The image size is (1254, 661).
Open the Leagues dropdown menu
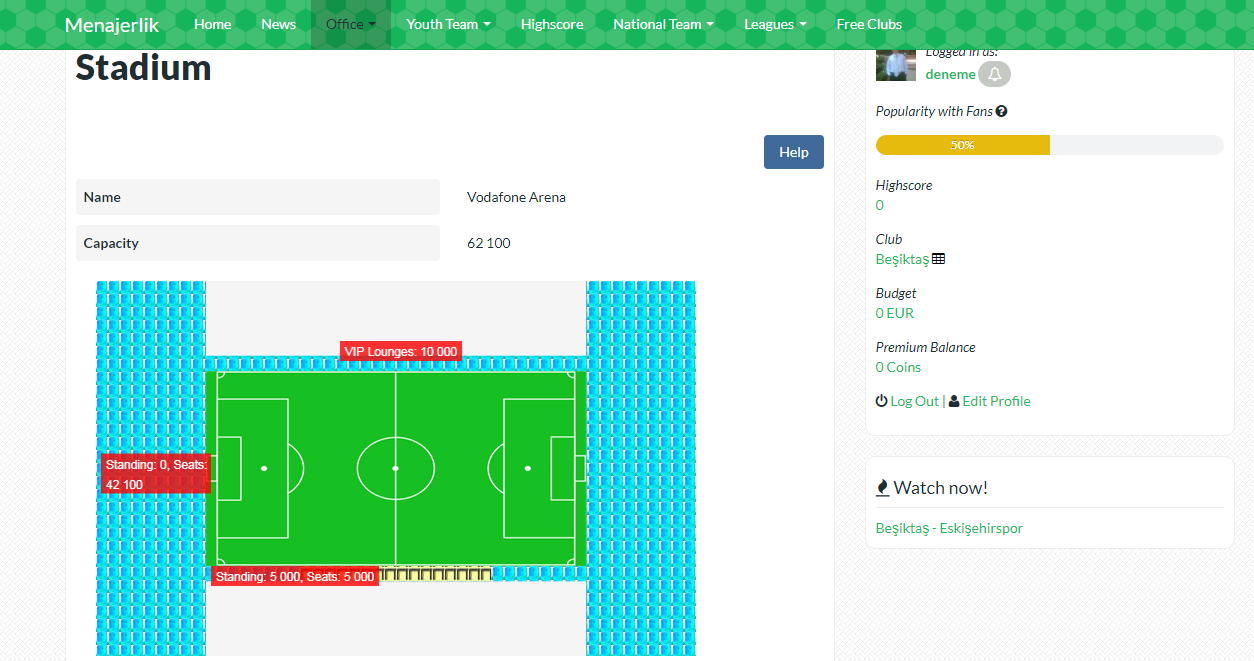pyautogui.click(x=775, y=24)
